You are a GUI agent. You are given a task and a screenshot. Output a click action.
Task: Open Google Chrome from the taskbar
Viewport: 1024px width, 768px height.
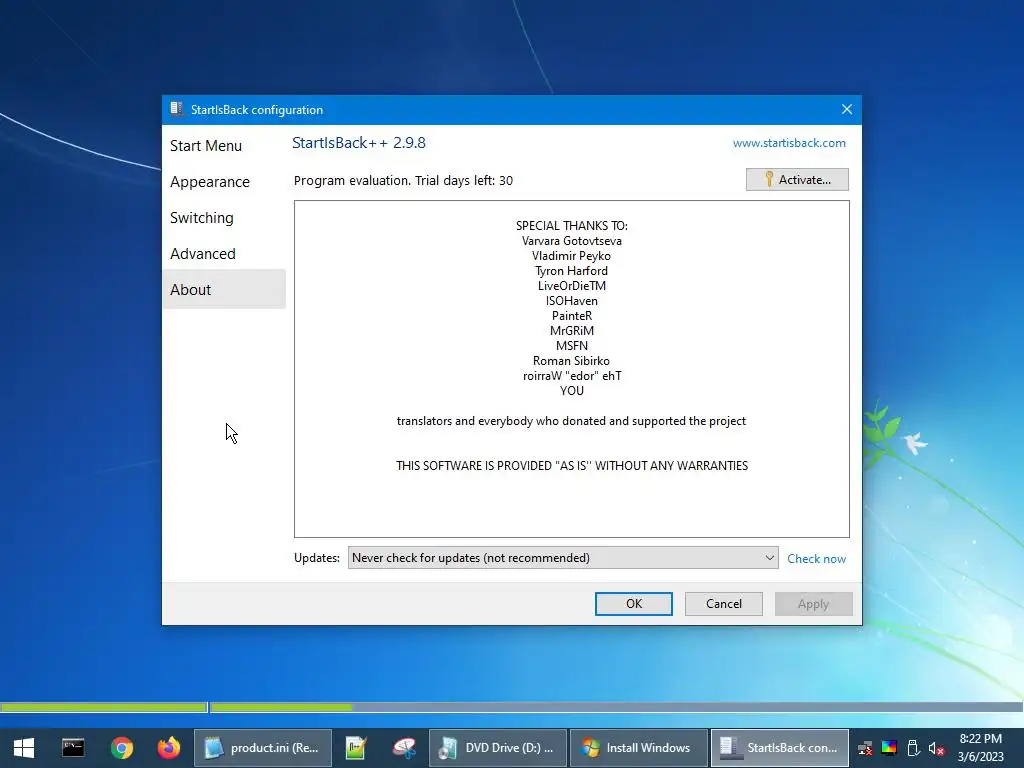121,748
